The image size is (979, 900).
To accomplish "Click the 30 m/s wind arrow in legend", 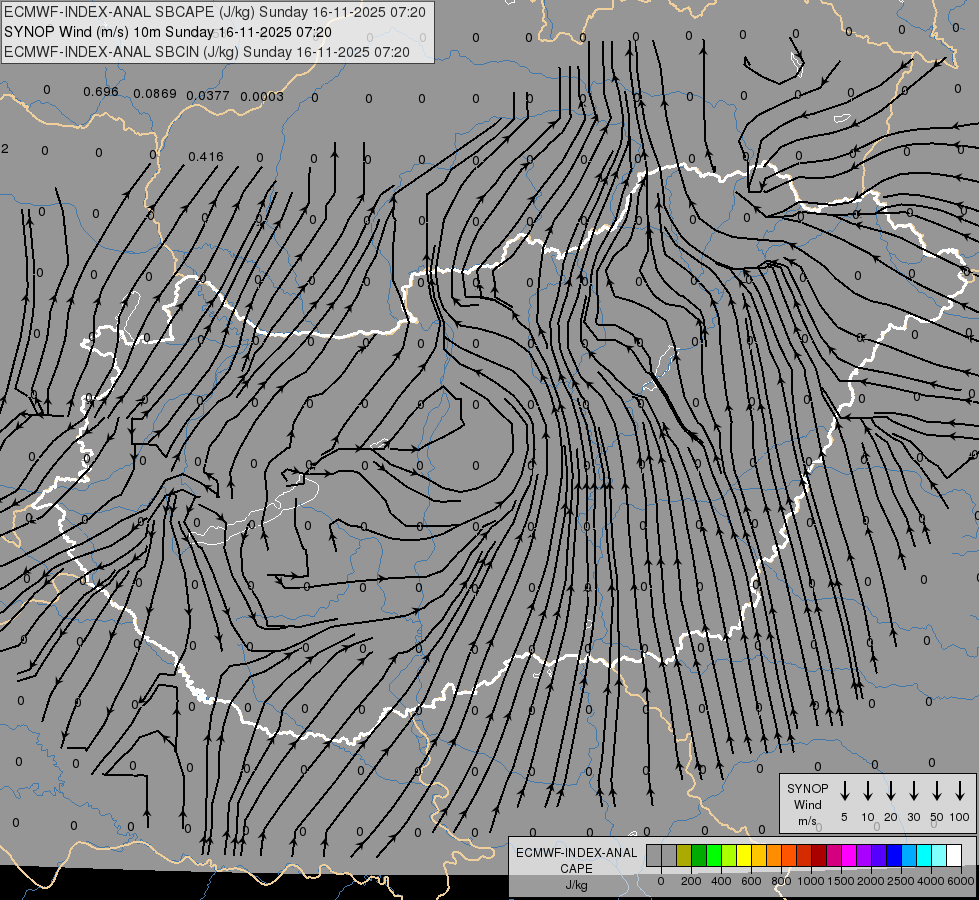I will (914, 791).
